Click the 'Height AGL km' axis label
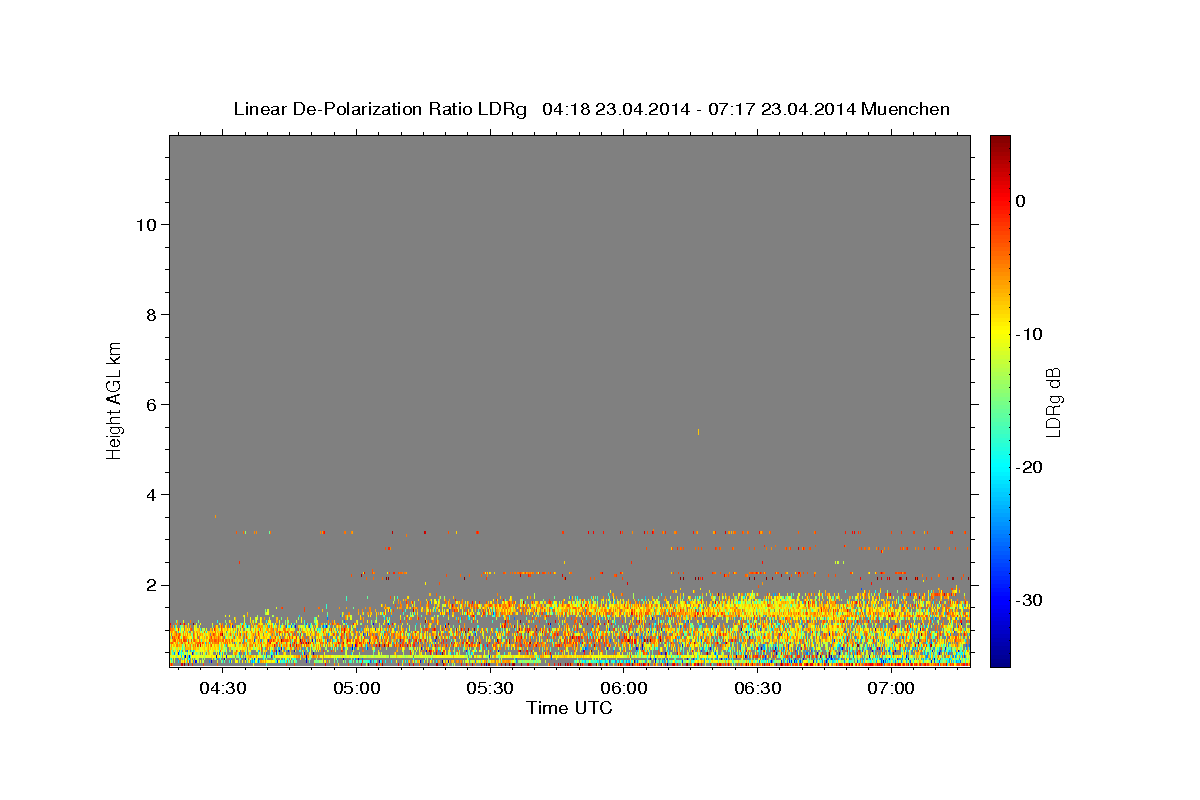Viewport: 1200px width, 800px height. point(115,400)
